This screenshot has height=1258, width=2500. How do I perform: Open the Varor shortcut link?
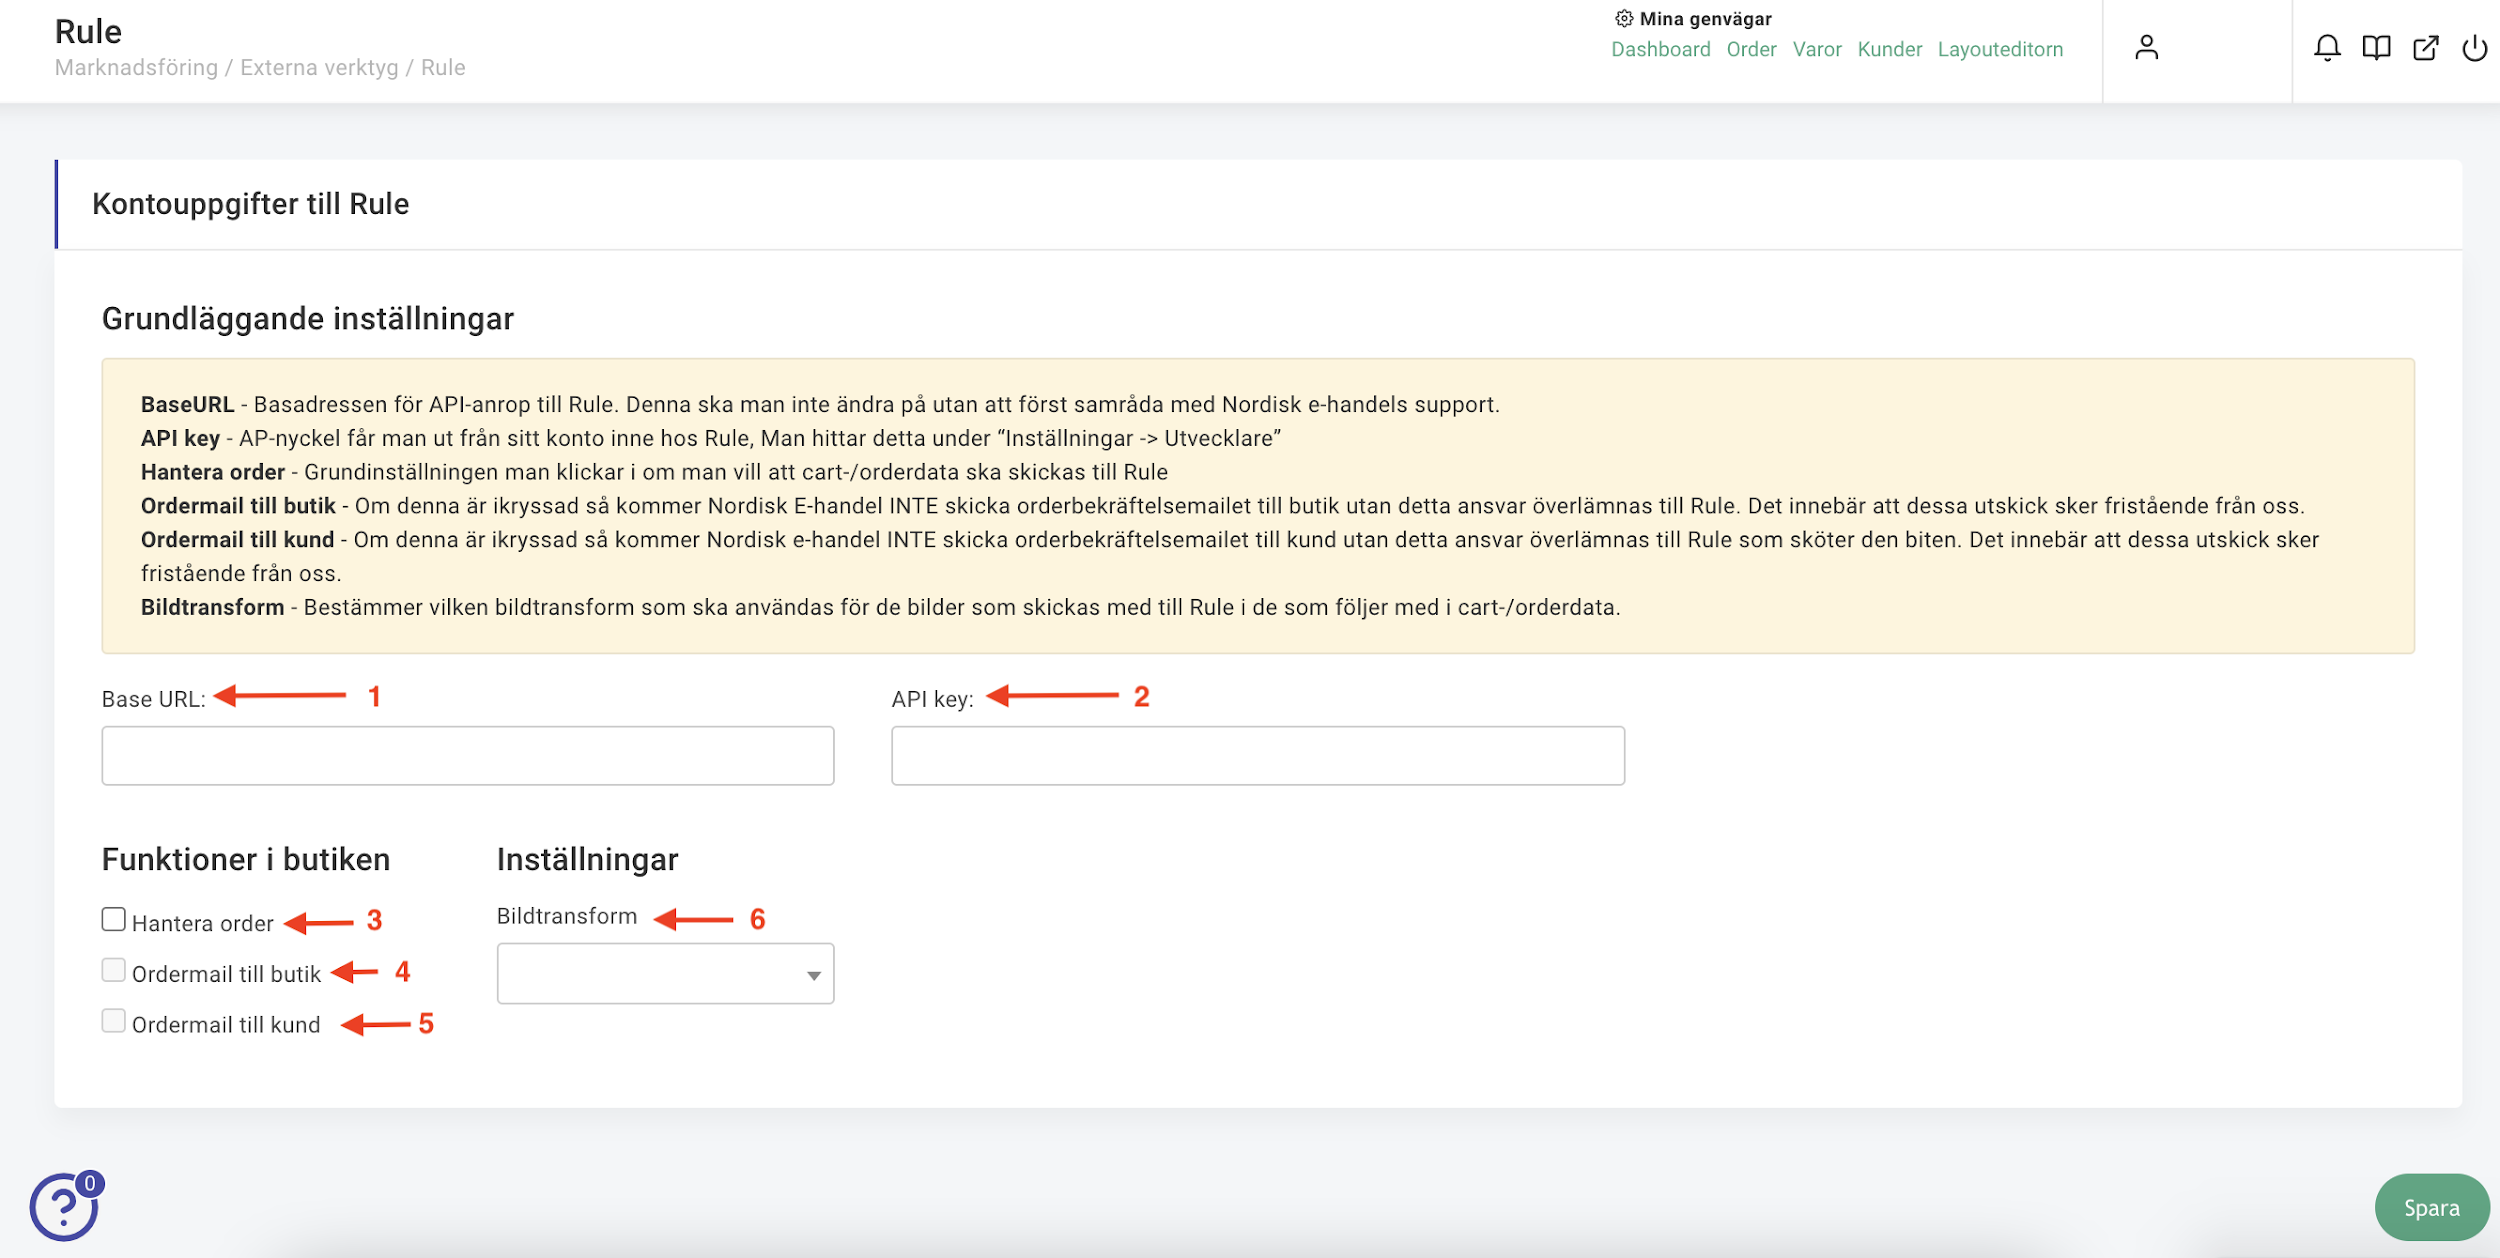click(1817, 49)
